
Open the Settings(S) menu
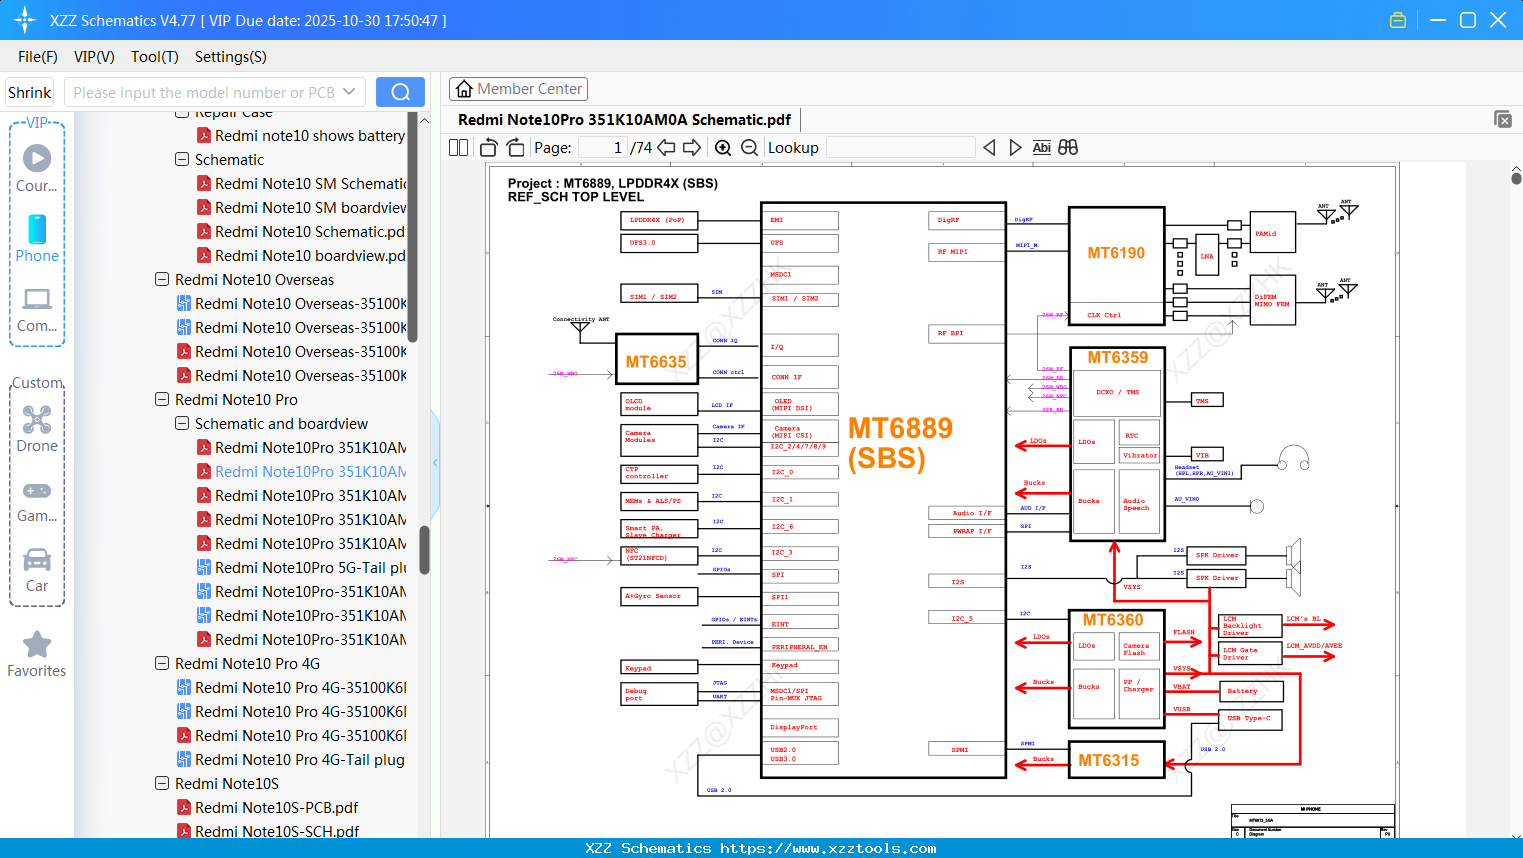point(230,57)
